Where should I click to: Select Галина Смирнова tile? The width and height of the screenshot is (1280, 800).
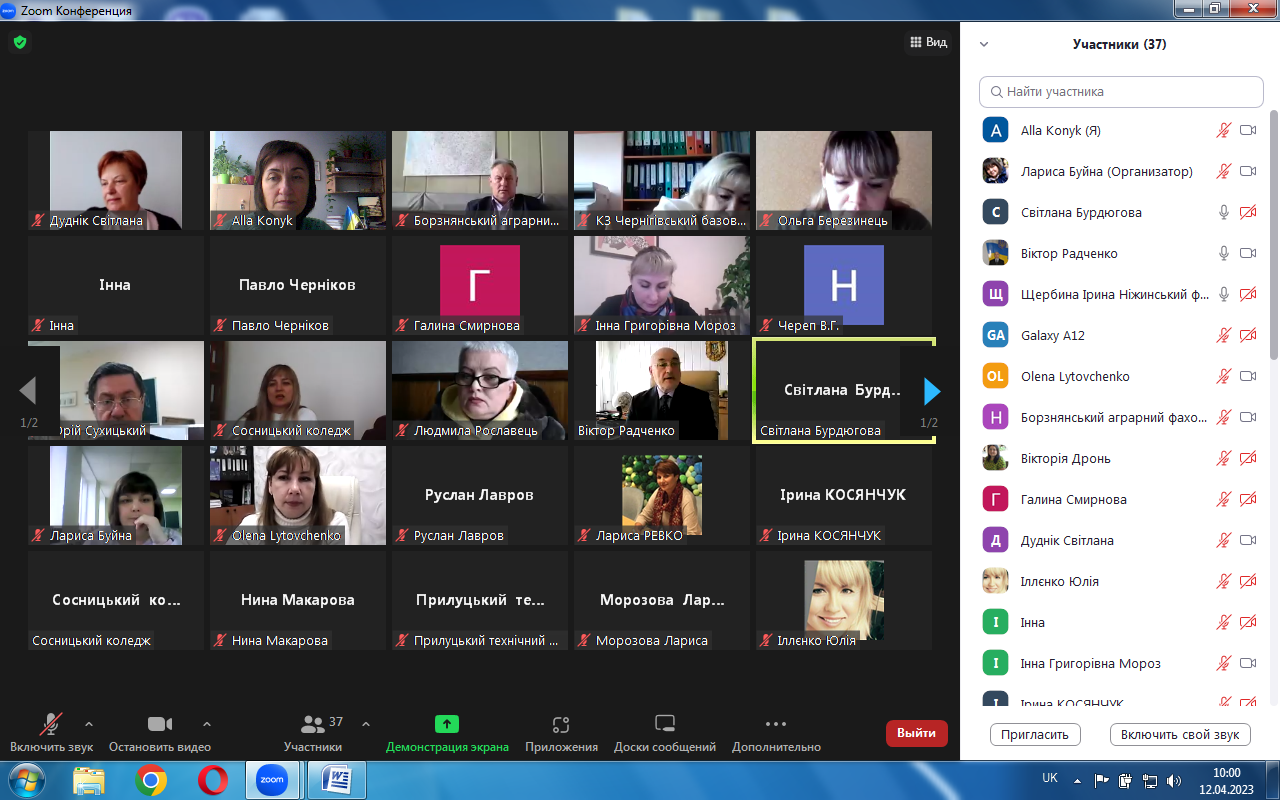point(480,285)
